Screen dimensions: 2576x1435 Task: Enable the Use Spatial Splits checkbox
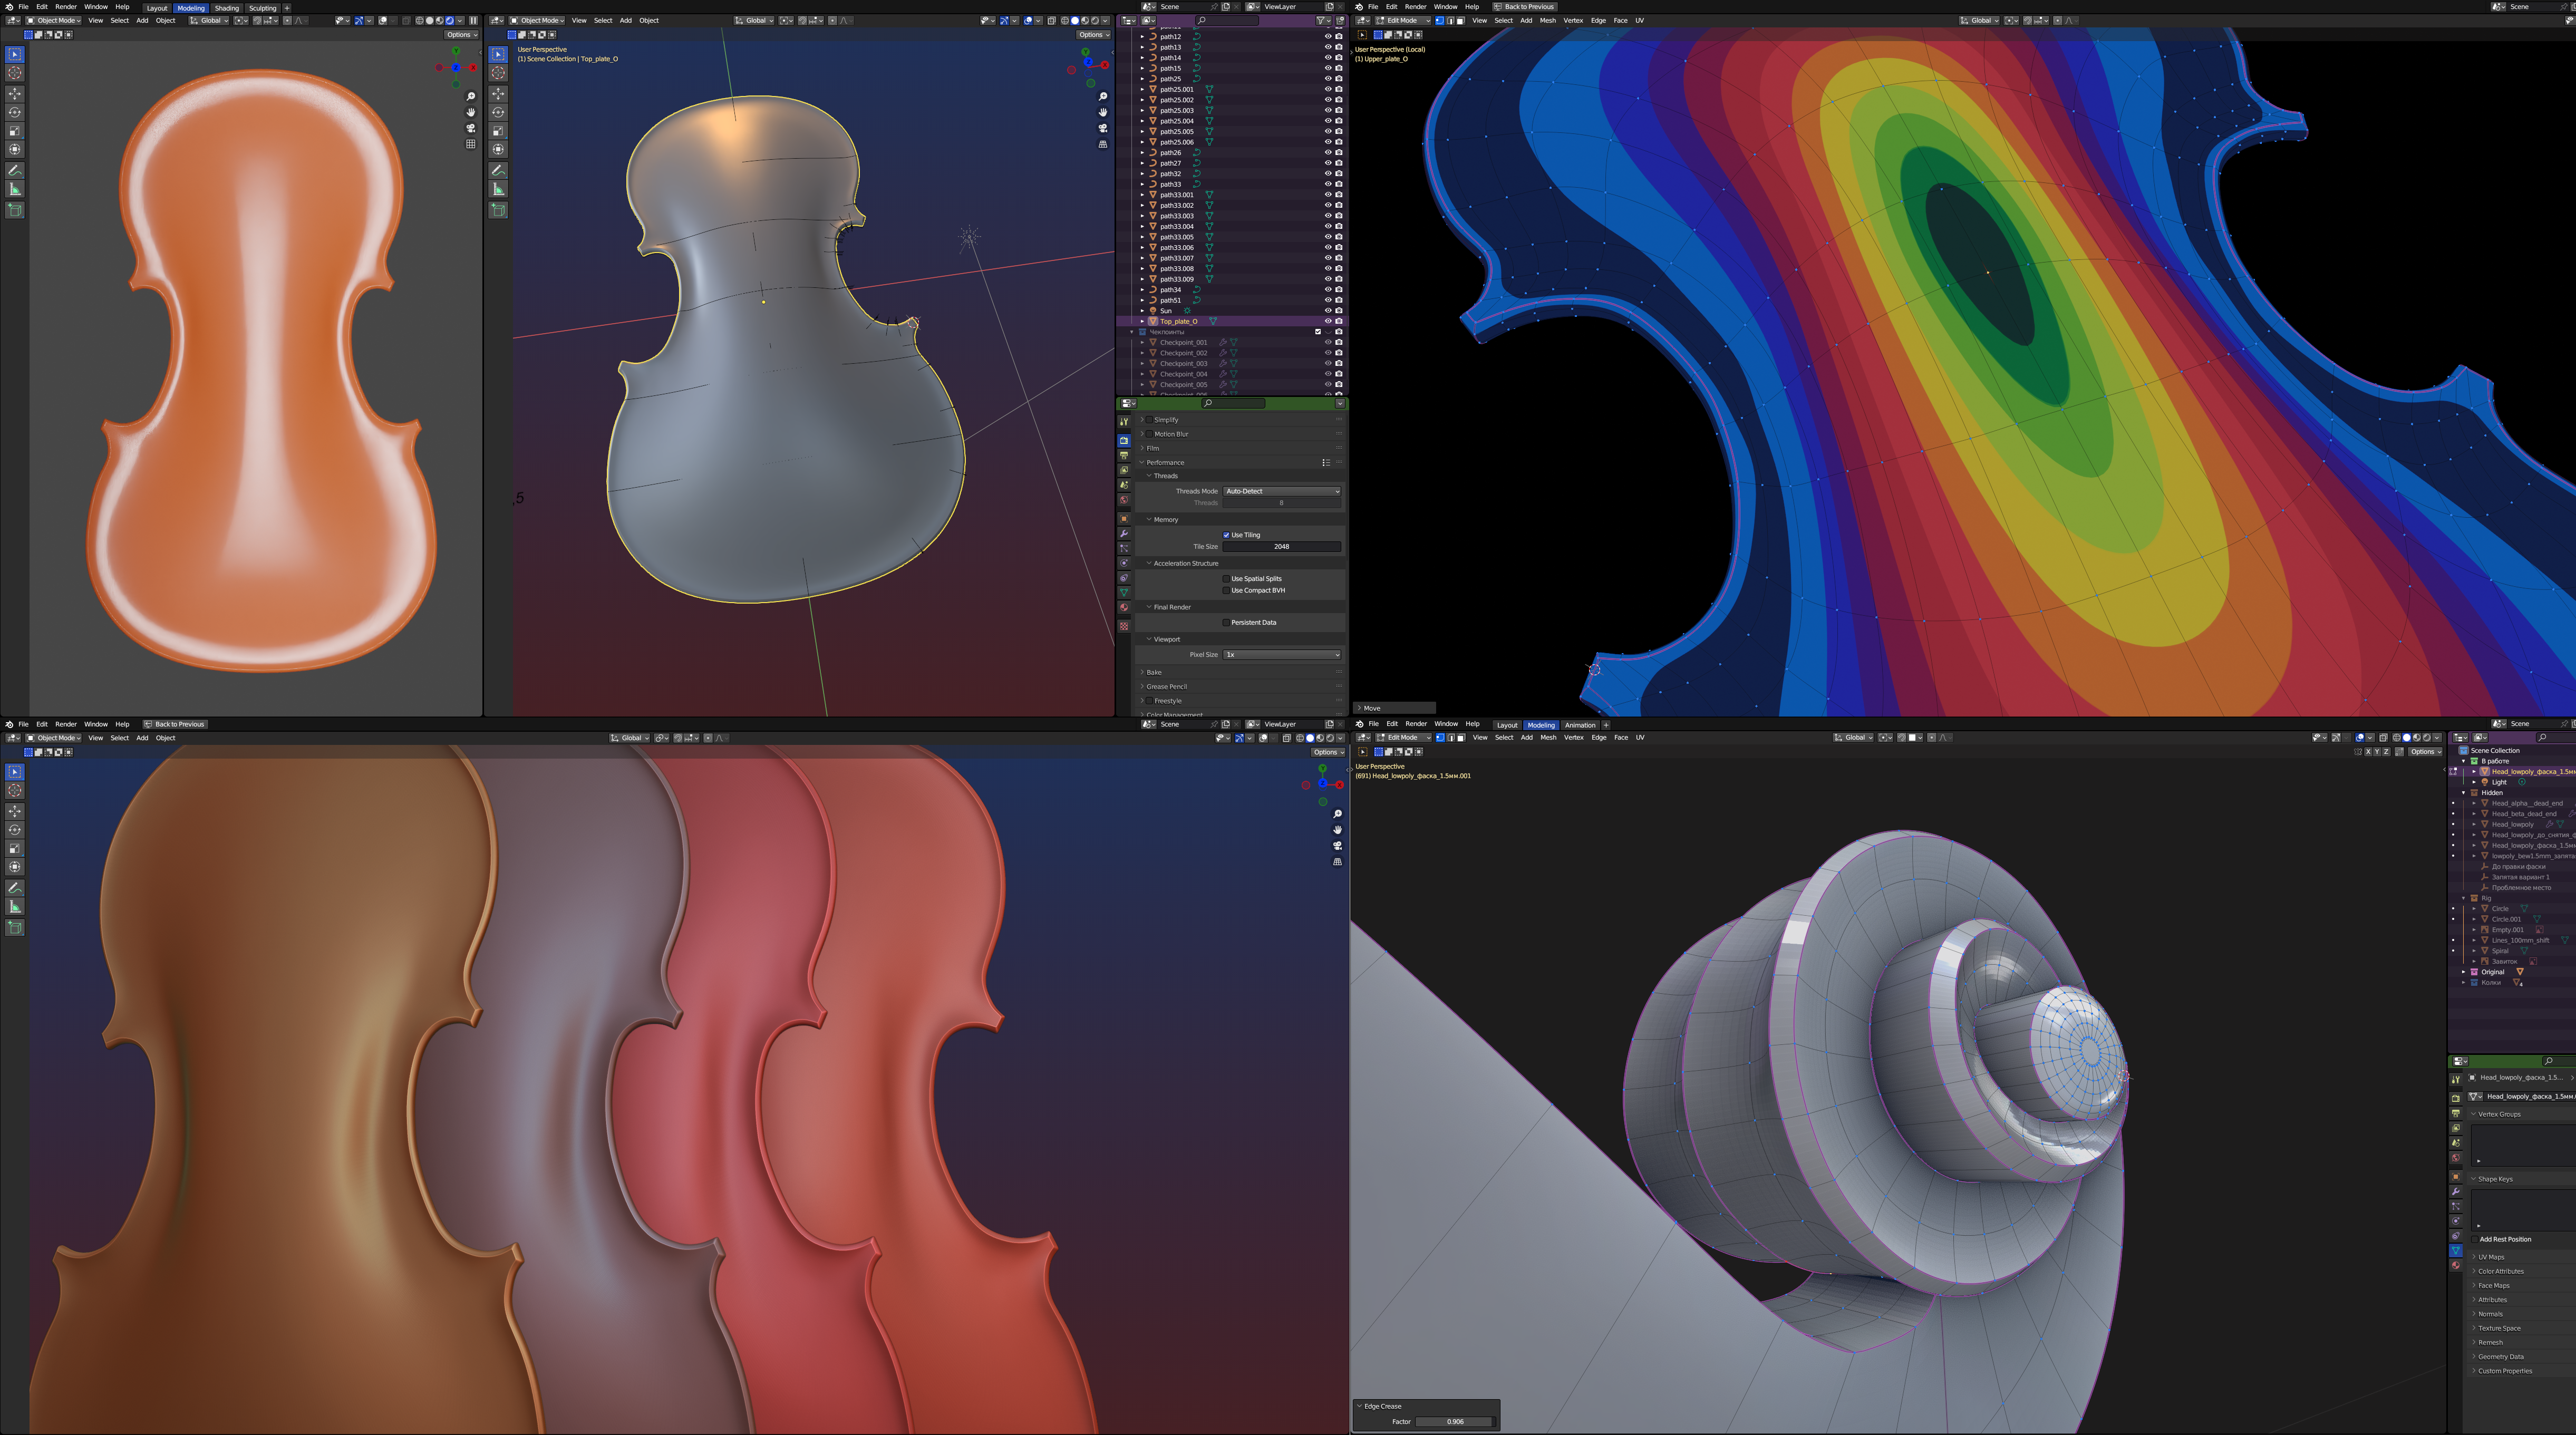[x=1227, y=578]
